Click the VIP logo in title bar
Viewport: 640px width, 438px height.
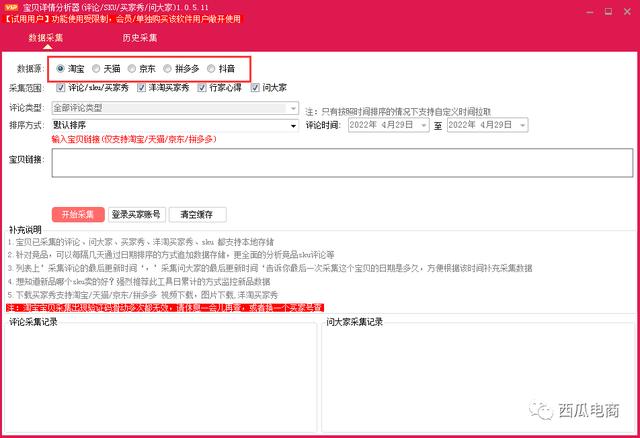pyautogui.click(x=10, y=6)
